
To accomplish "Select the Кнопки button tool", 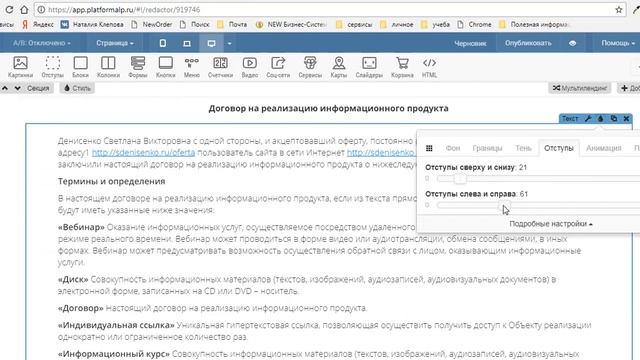I will [165, 67].
